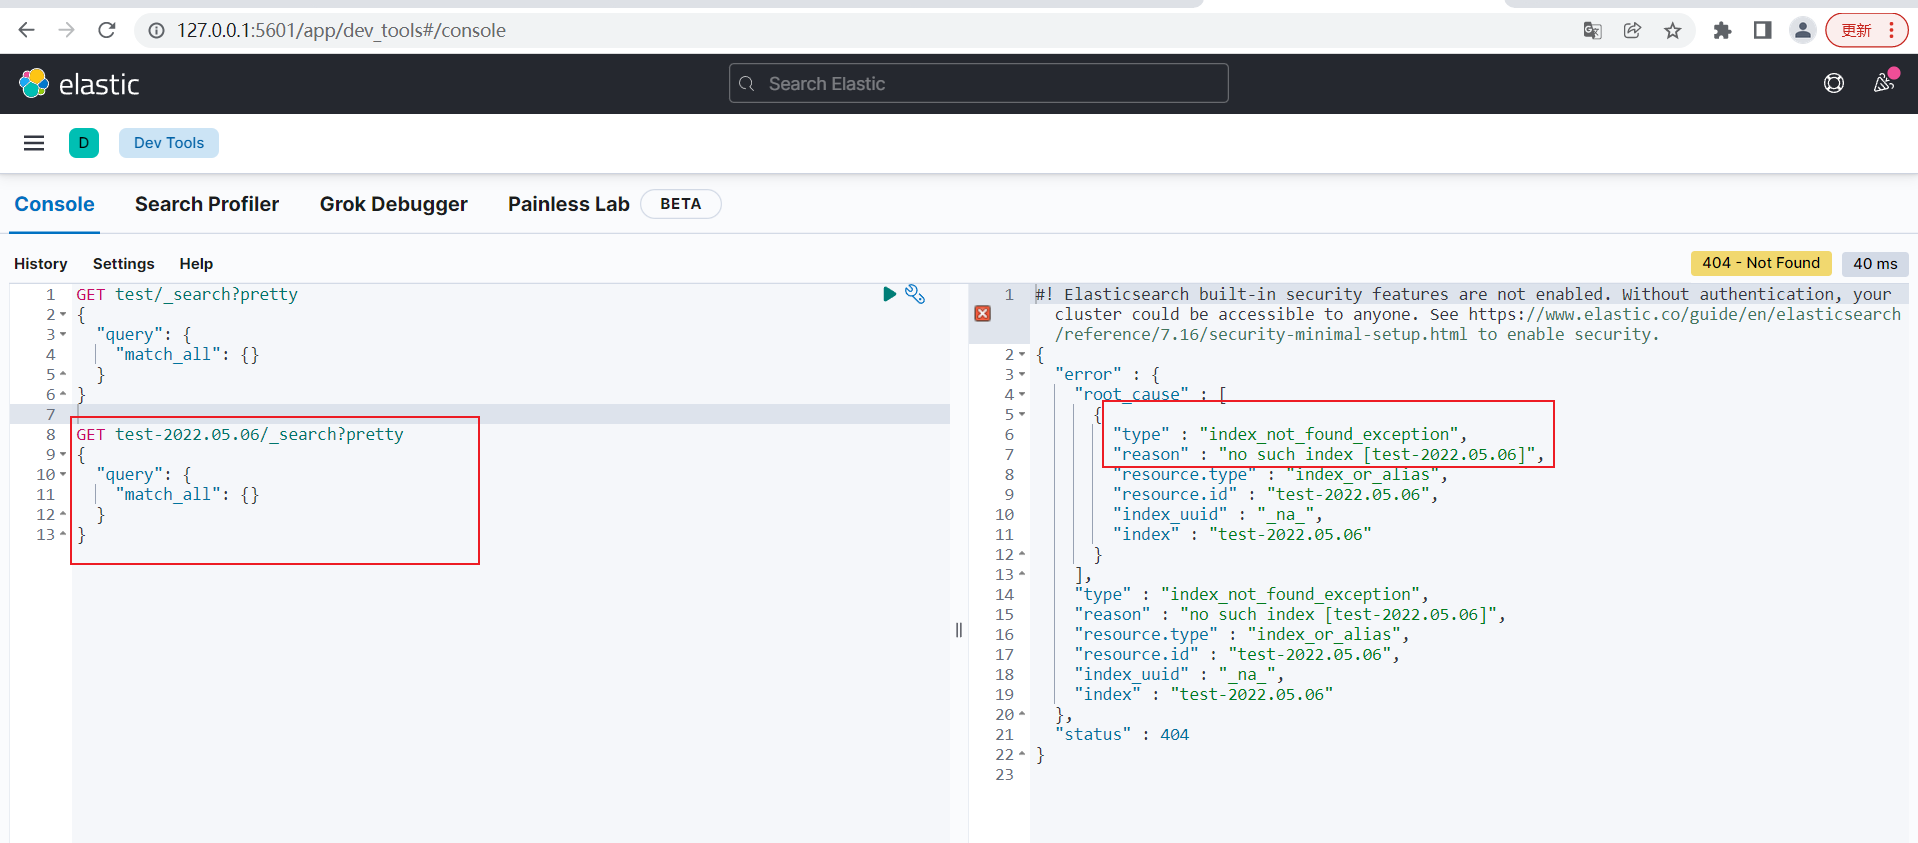Click the "match_all": {} on editor line 11

click(x=187, y=494)
